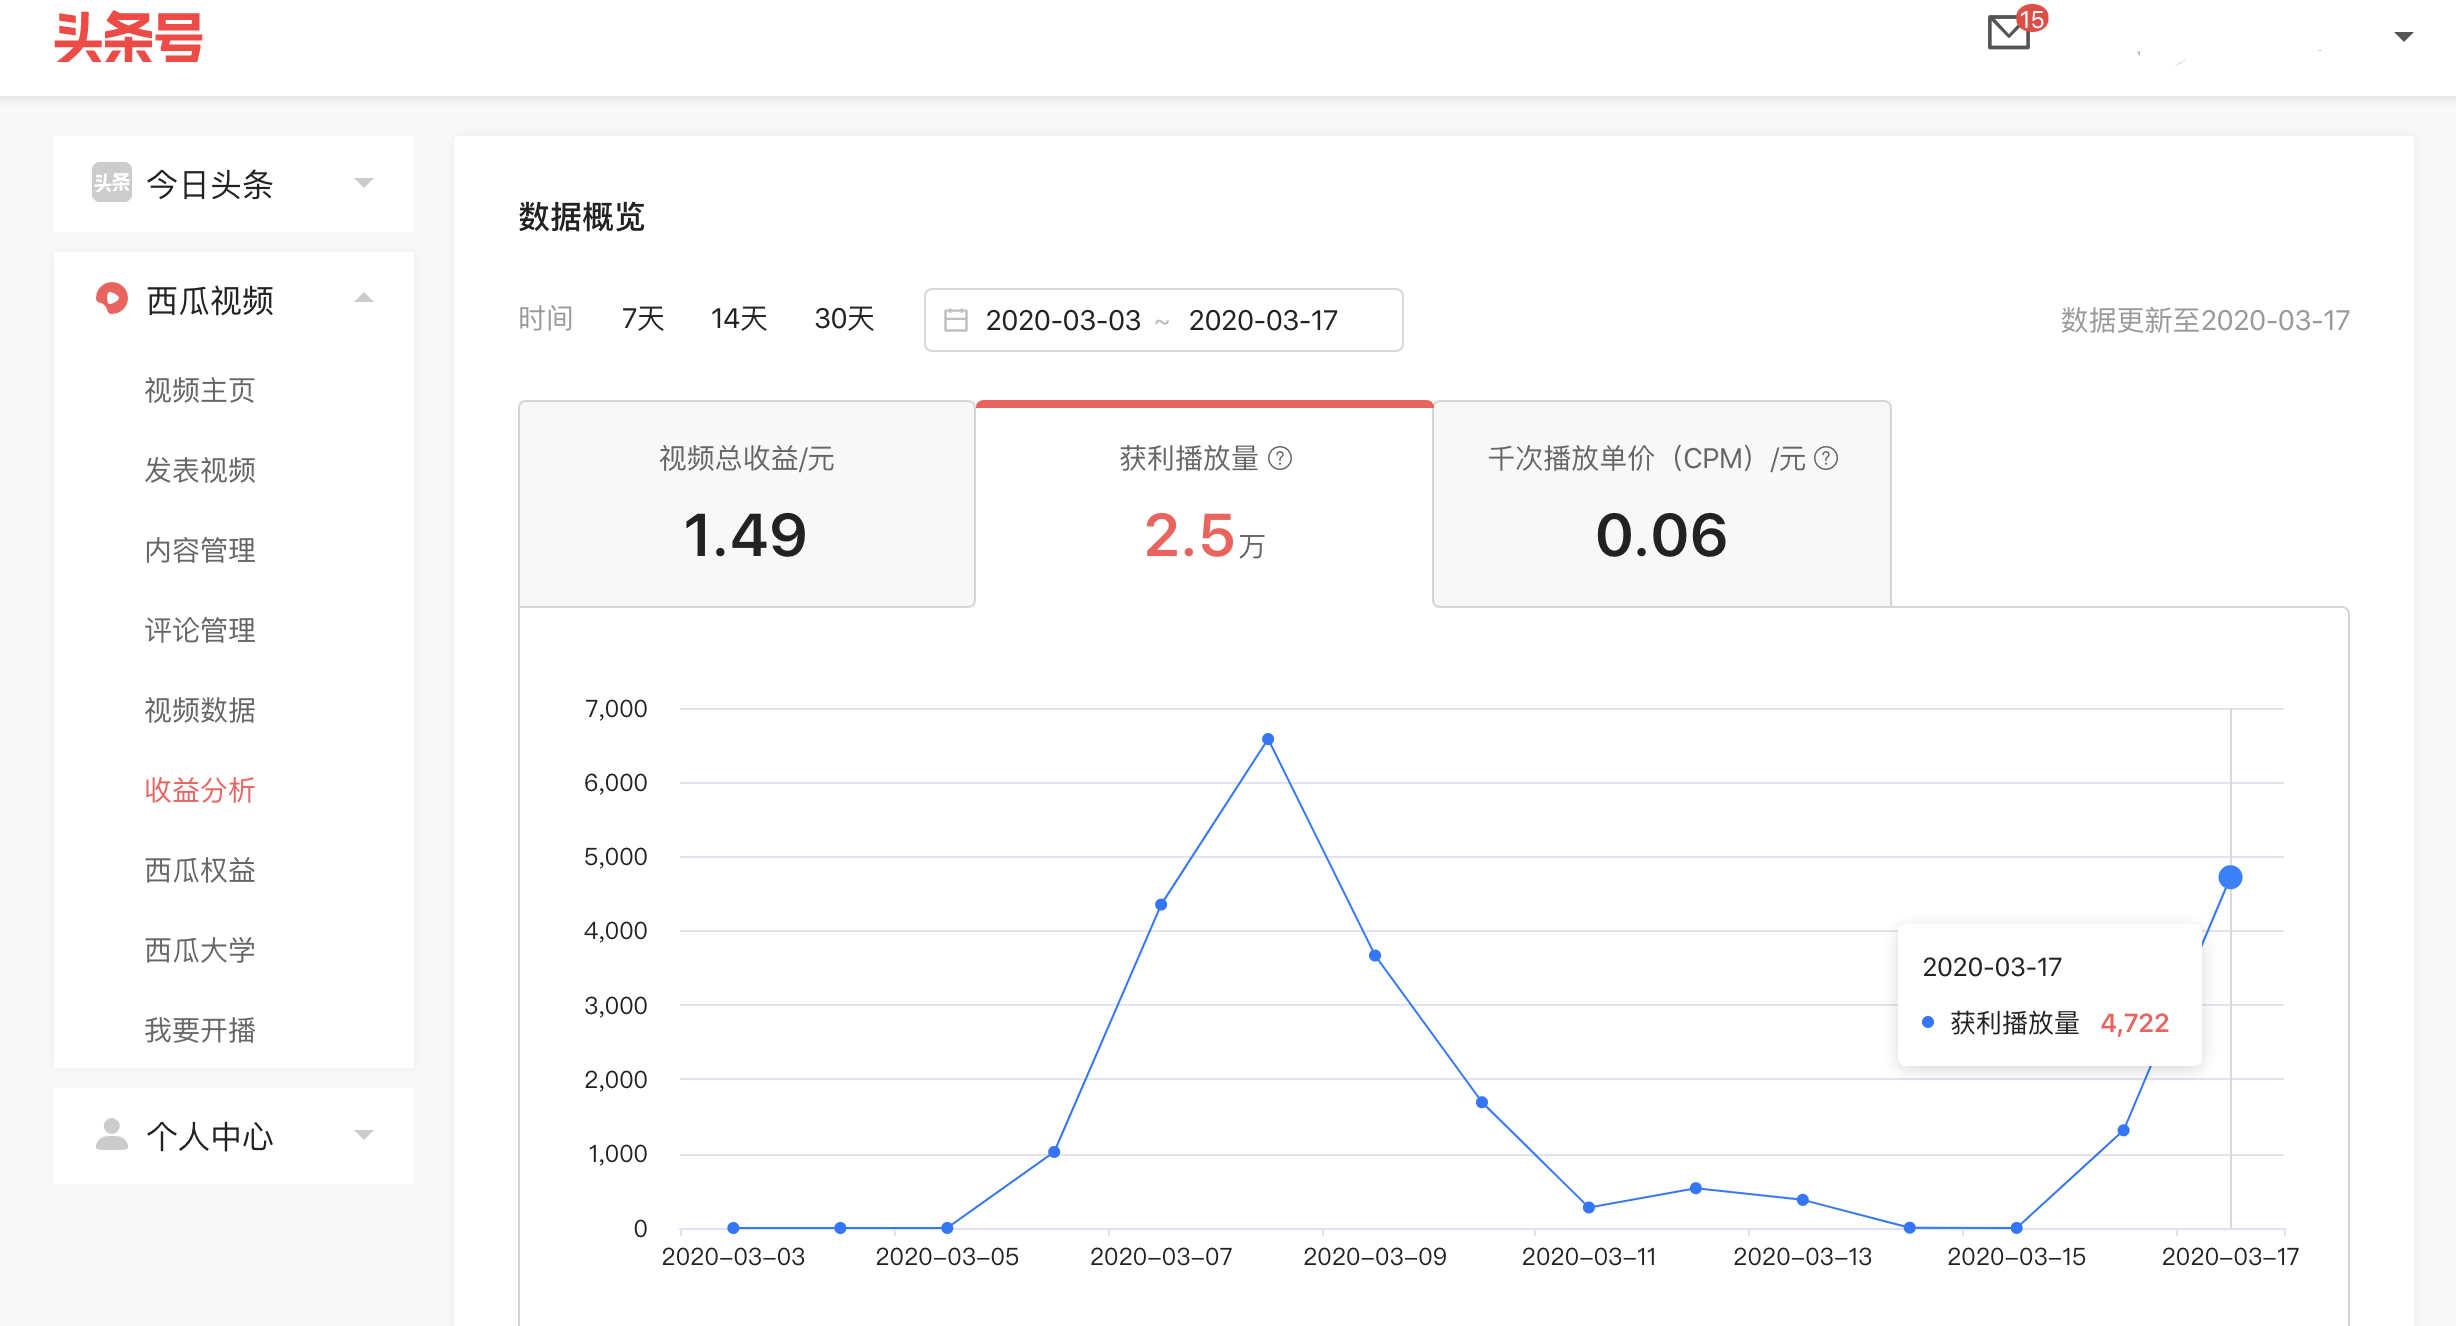The width and height of the screenshot is (2456, 1326).
Task: Select 收益分析 in the sidebar
Action: [x=200, y=790]
